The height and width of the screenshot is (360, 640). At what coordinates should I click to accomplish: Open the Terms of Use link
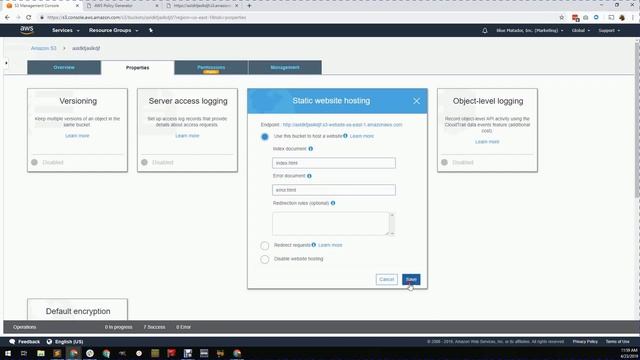point(618,342)
